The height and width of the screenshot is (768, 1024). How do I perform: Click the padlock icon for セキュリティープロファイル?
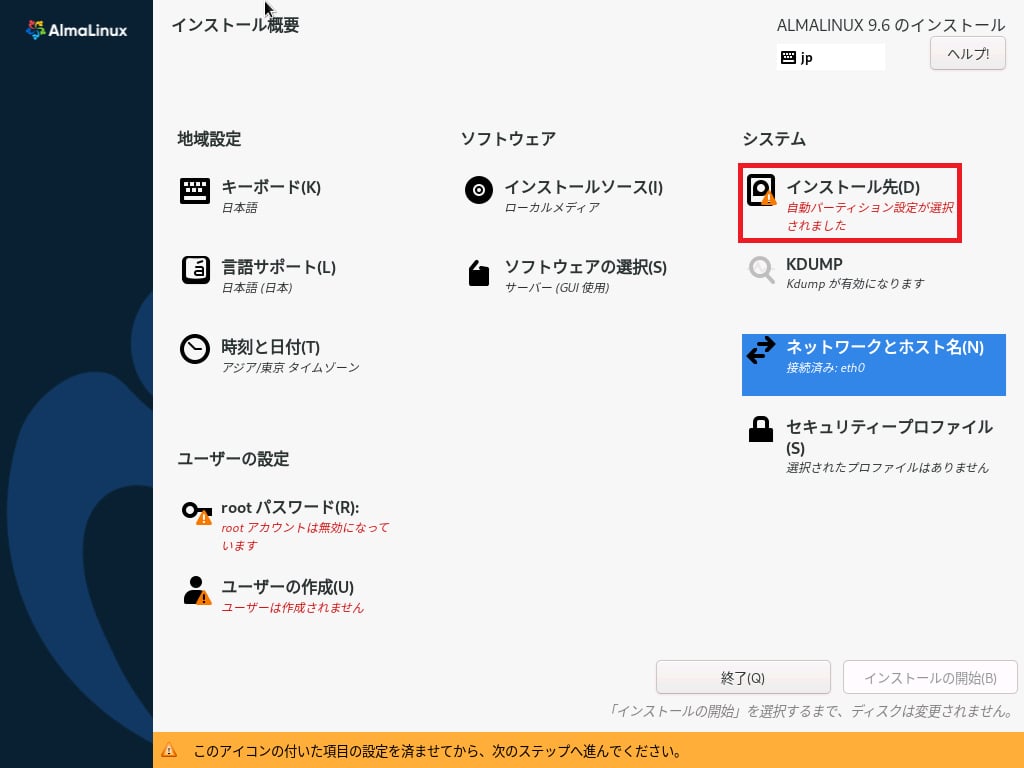click(761, 430)
